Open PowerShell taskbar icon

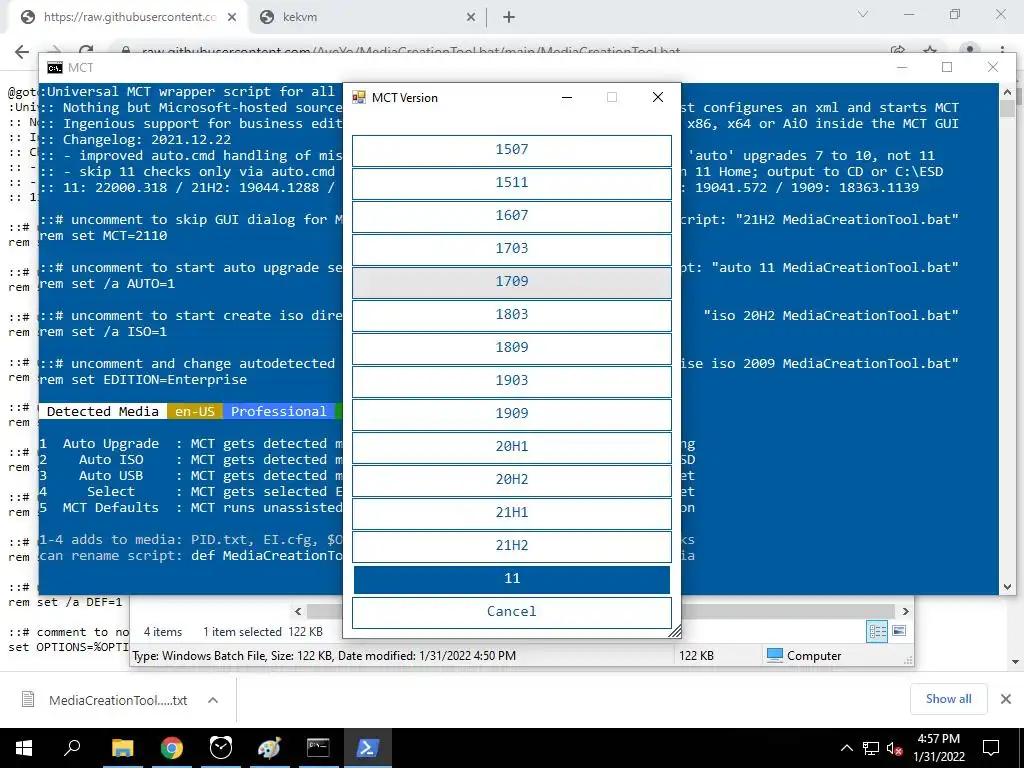[367, 748]
